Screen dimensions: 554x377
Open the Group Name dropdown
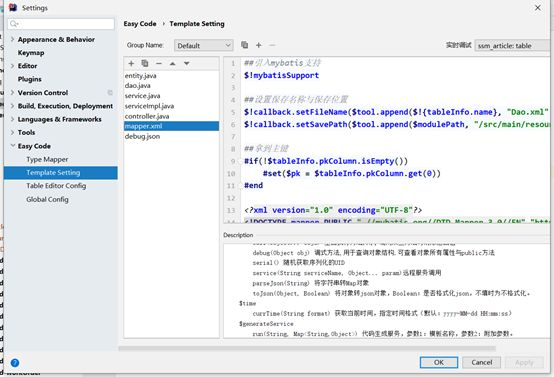pyautogui.click(x=204, y=46)
